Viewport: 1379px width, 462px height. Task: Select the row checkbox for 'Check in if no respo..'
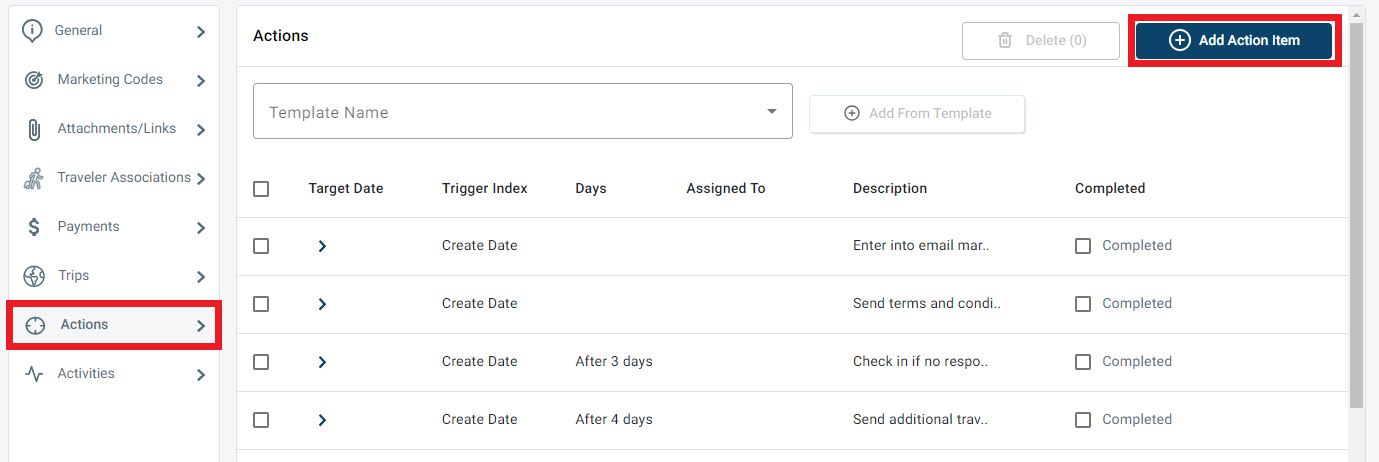[261, 362]
